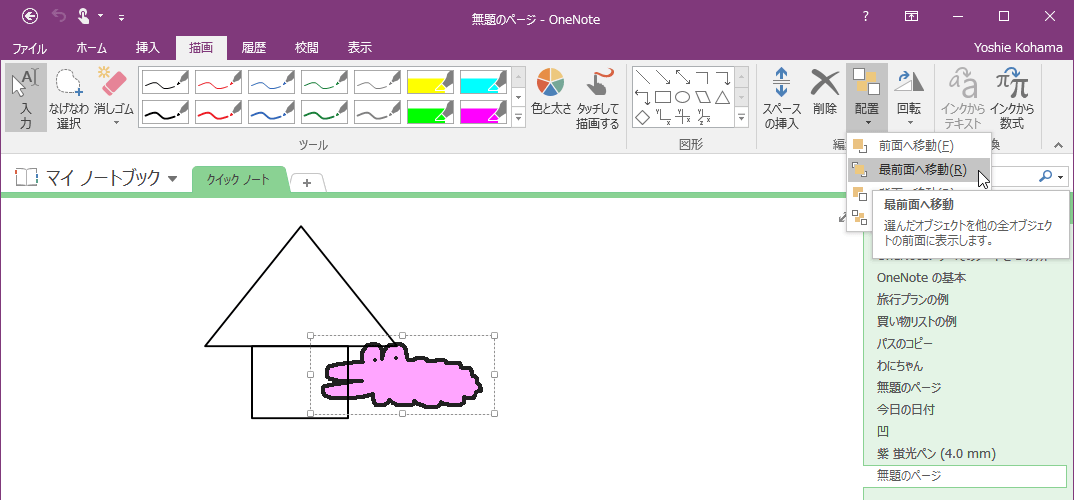
Task: Click the touch/mouse mode button
Action: click(x=83, y=16)
